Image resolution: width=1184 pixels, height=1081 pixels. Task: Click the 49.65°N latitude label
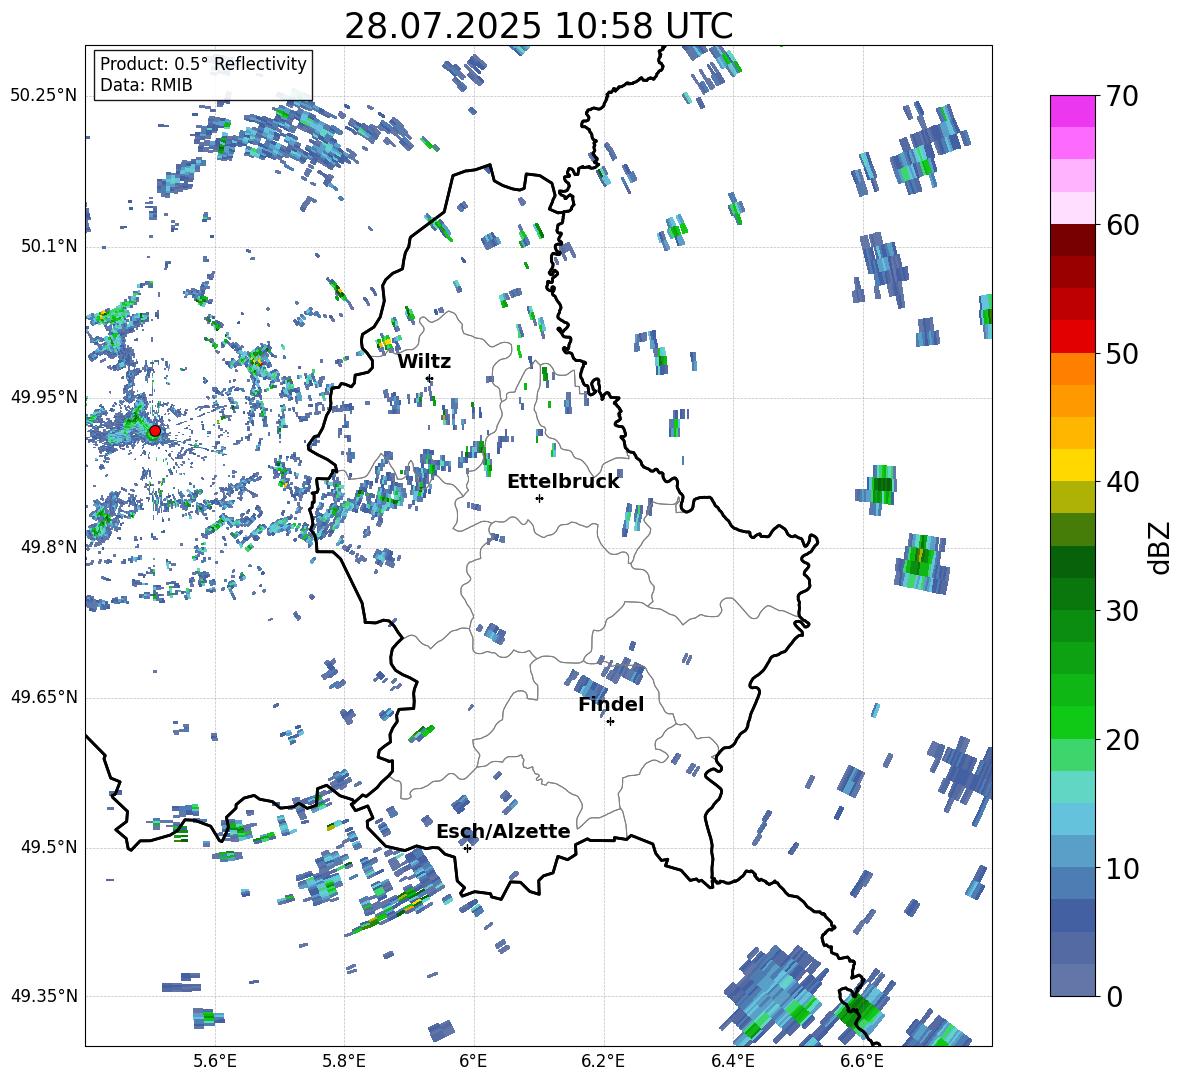44,697
